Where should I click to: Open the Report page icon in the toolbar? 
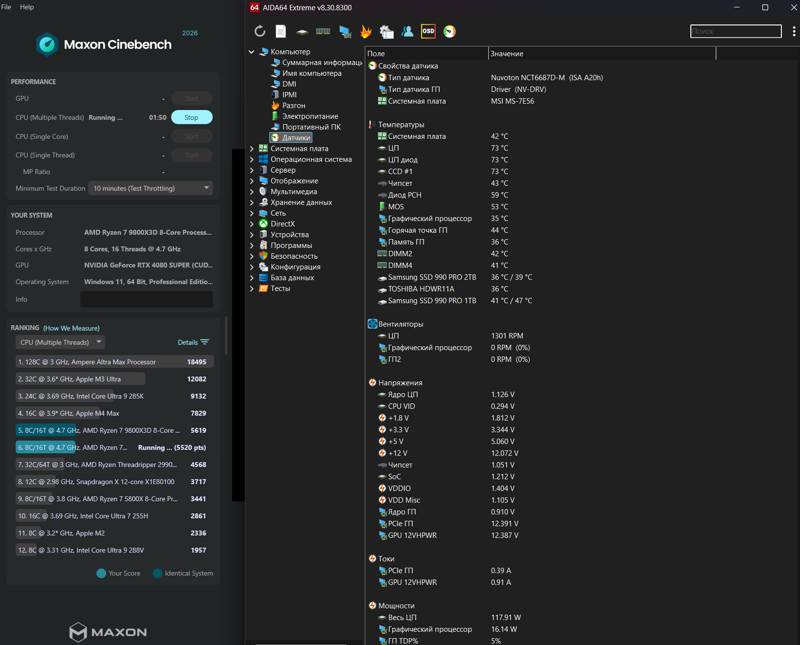(x=281, y=32)
